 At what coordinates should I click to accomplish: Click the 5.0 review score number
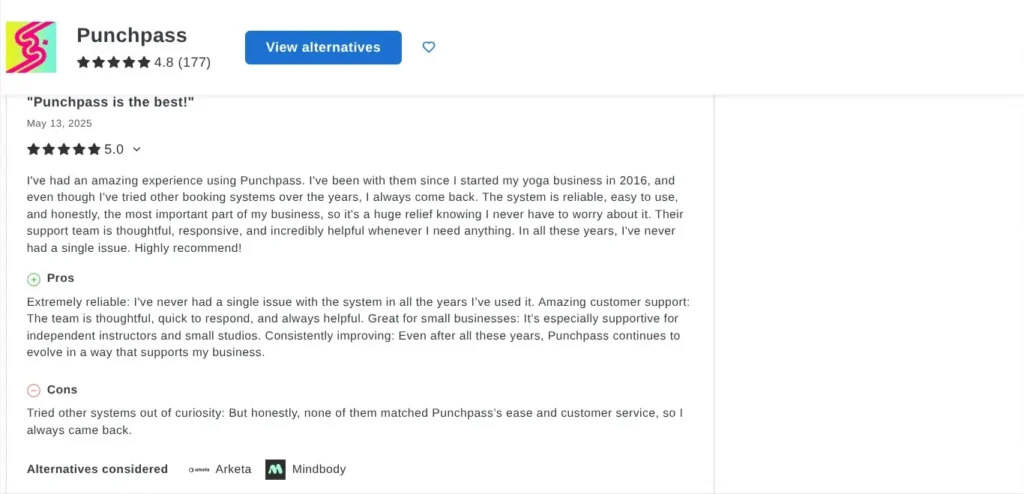[x=114, y=150]
